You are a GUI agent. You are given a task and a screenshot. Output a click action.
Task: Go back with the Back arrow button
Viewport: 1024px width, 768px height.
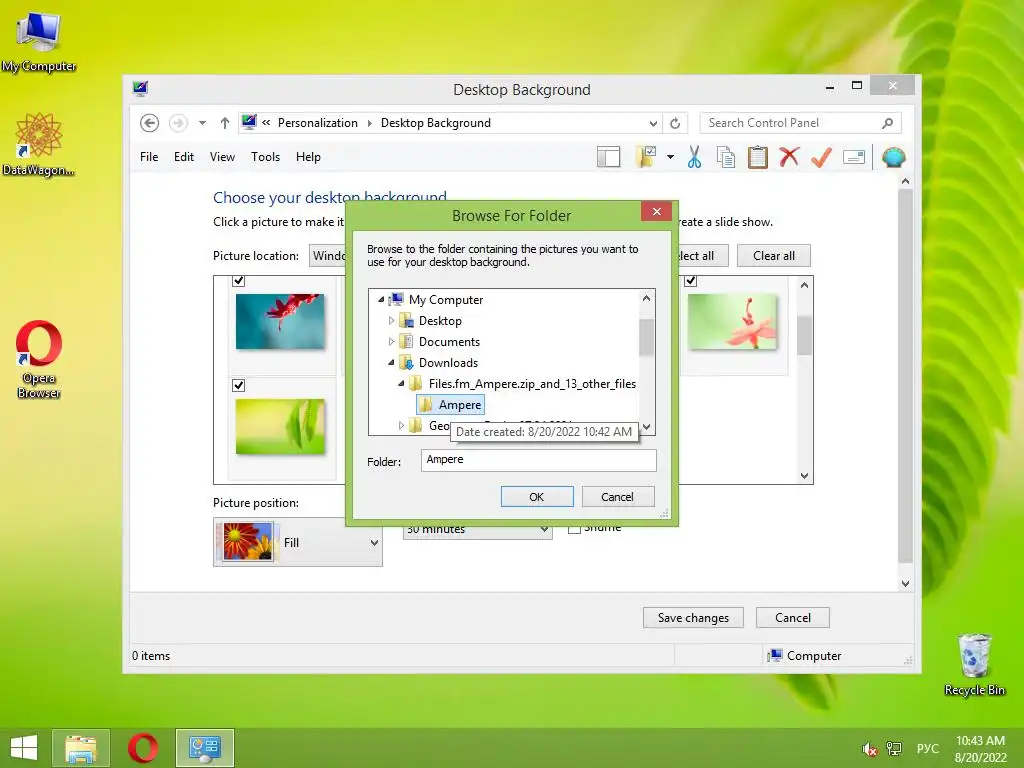coord(149,123)
